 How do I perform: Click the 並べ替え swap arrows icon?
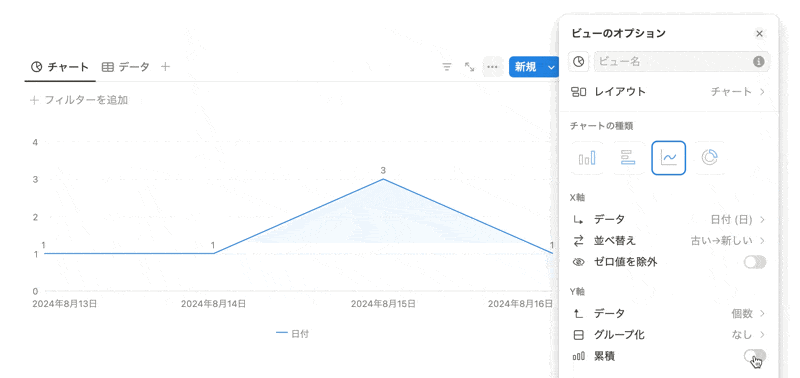point(578,241)
